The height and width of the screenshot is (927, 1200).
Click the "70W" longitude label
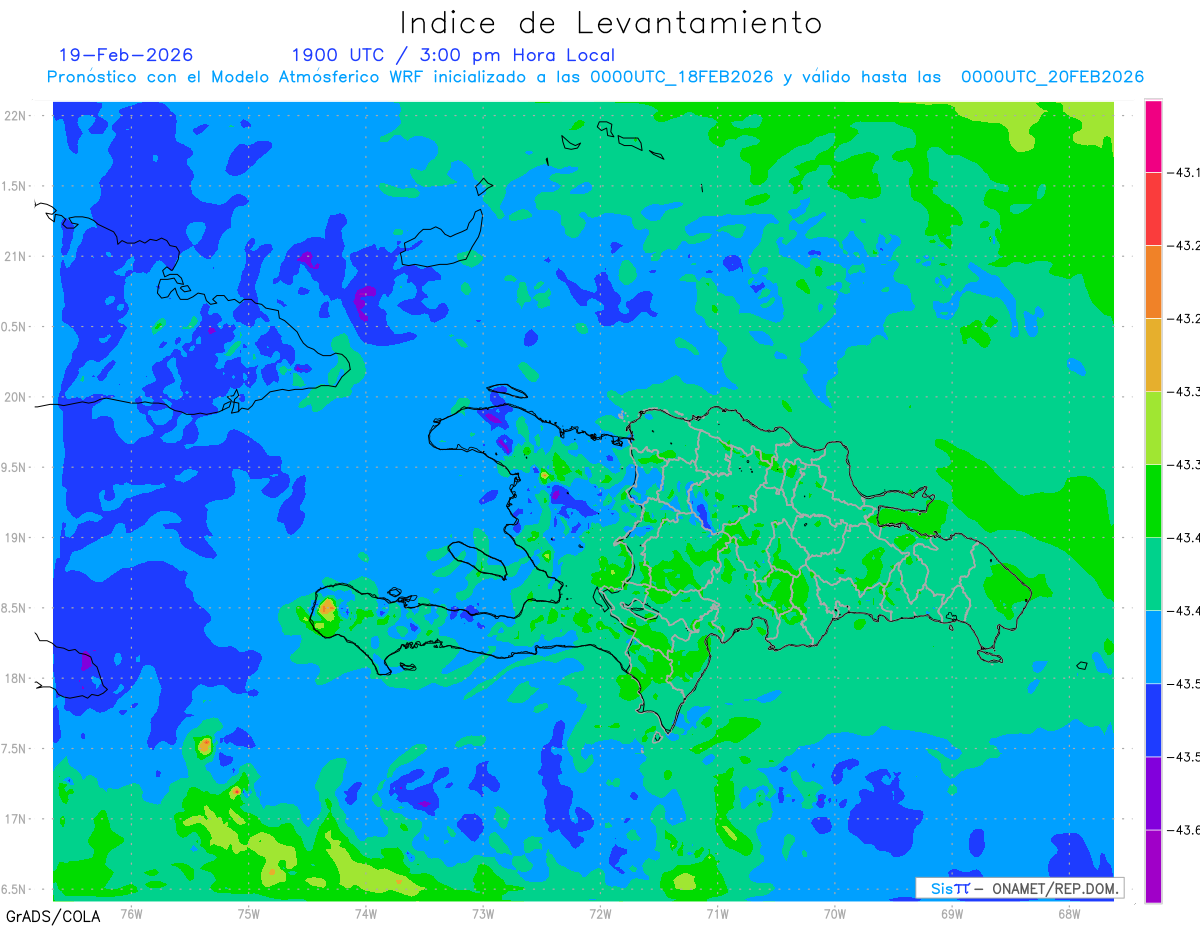[x=835, y=913]
